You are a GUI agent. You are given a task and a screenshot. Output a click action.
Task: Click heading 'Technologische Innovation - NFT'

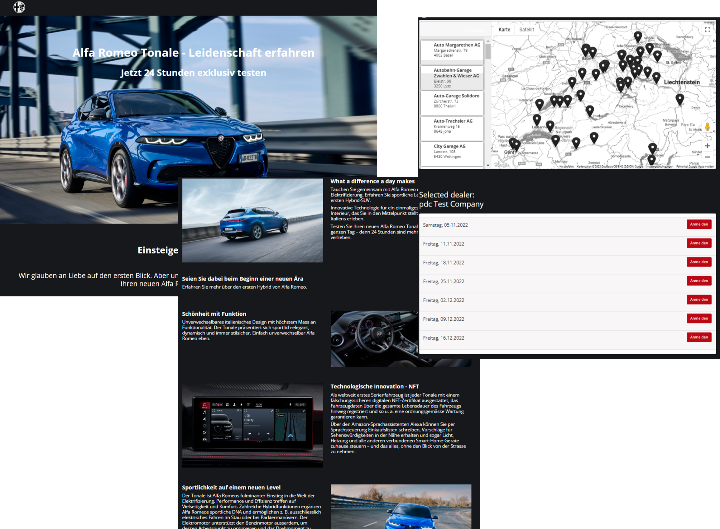click(x=375, y=387)
